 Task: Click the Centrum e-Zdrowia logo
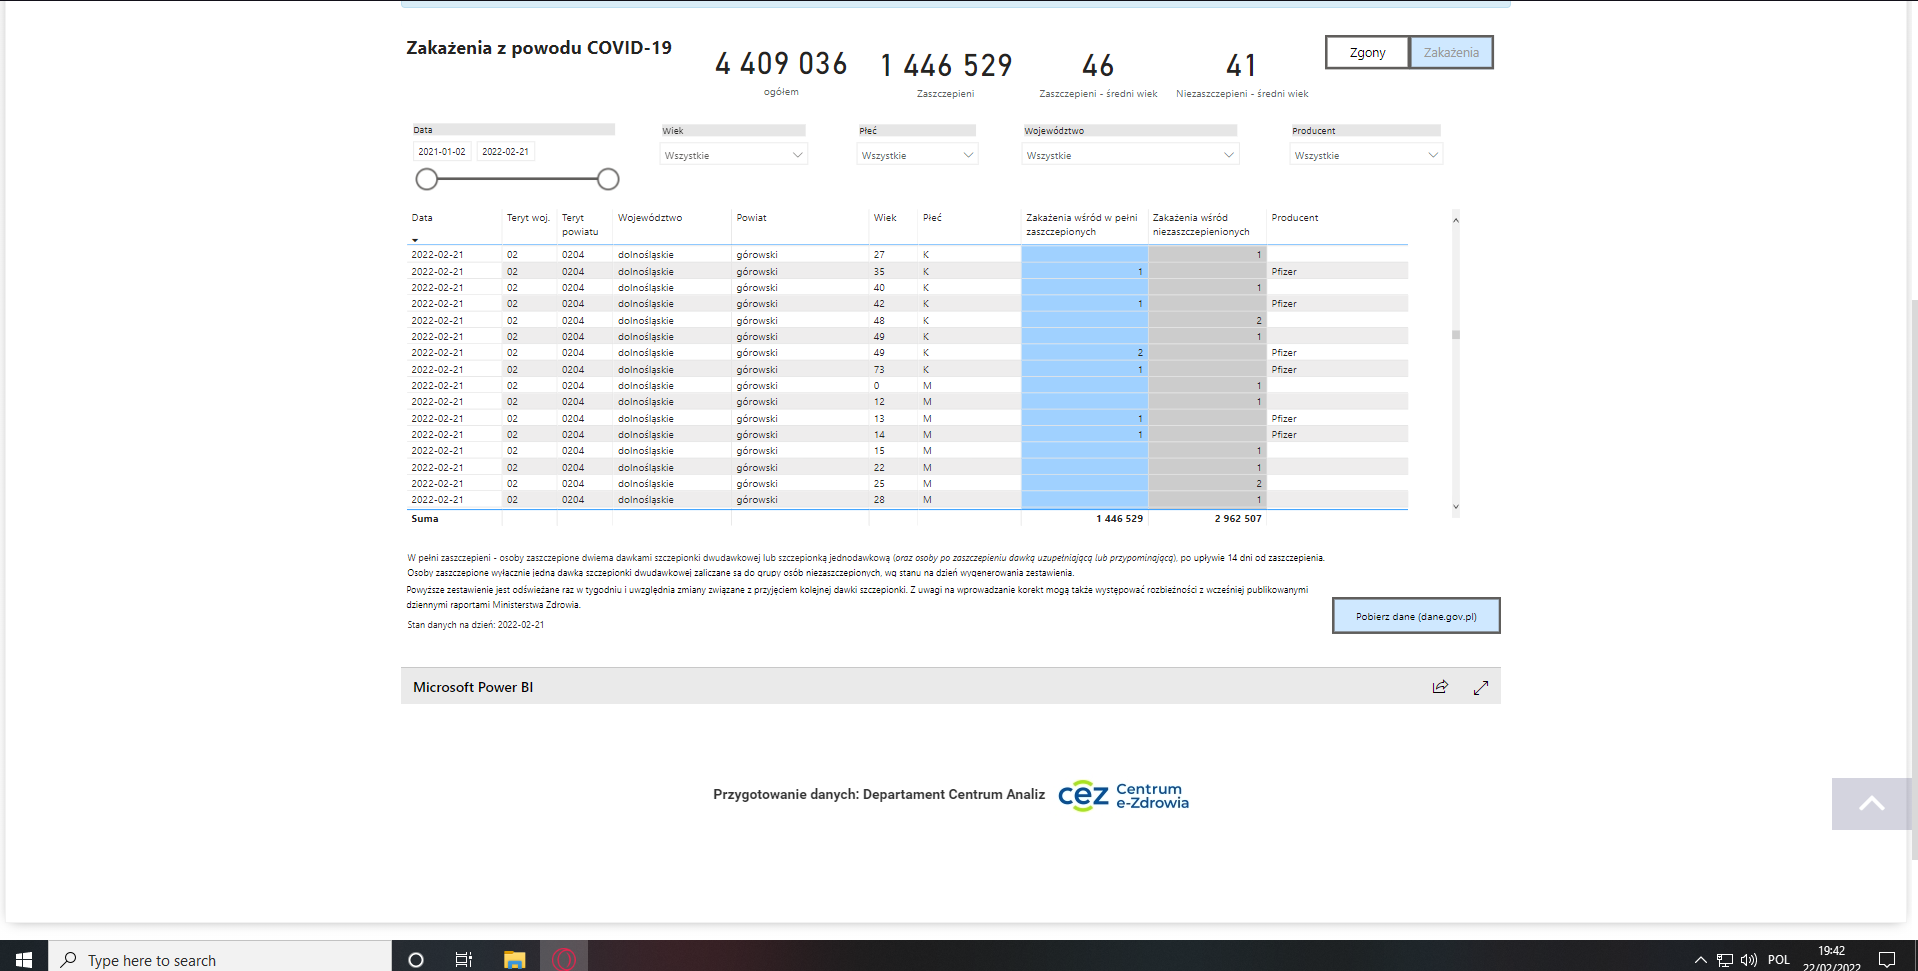click(x=1123, y=795)
